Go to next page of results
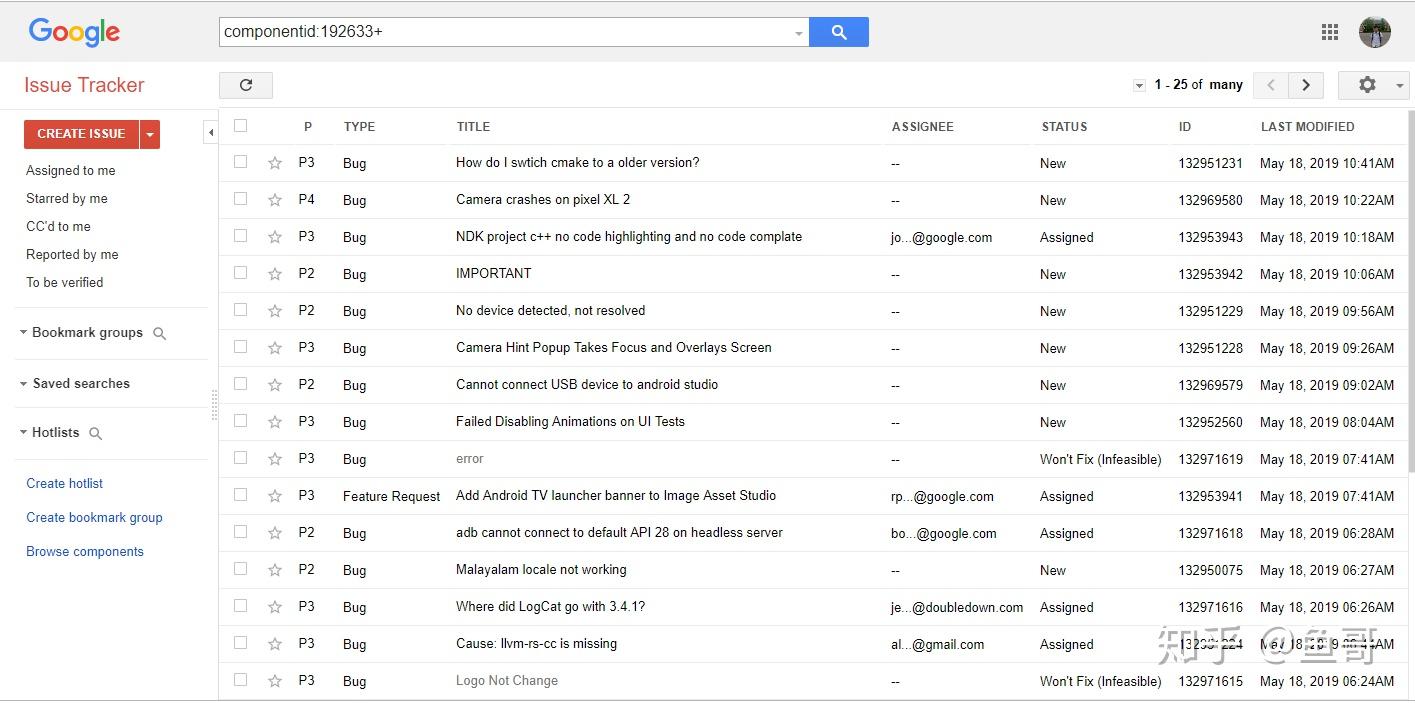1415x703 pixels. (x=1306, y=85)
